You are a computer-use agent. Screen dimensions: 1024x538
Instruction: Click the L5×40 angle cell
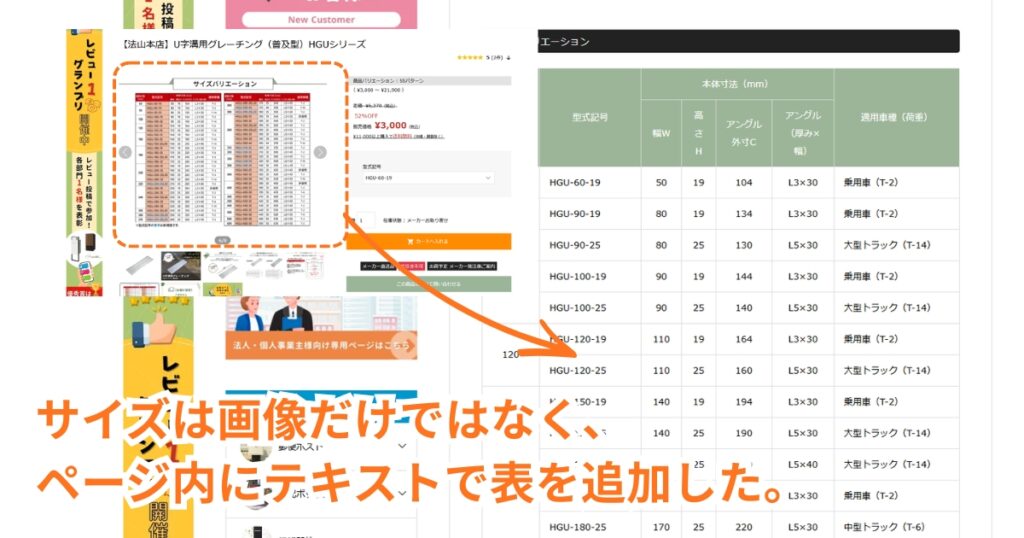[x=803, y=465]
